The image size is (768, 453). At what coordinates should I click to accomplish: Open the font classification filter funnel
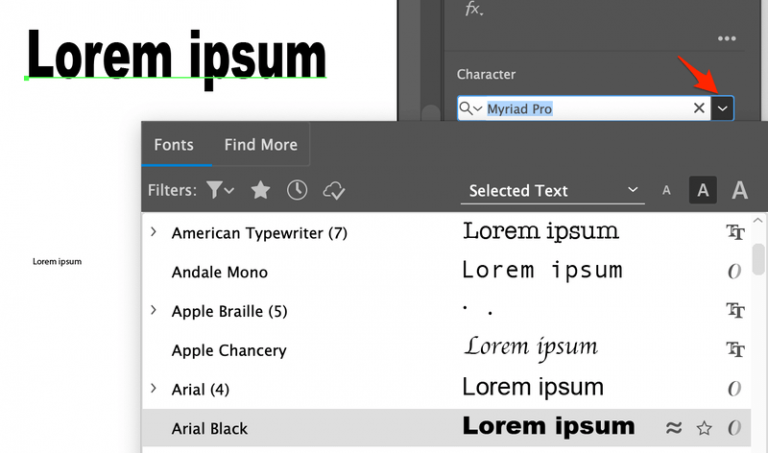(x=220, y=190)
